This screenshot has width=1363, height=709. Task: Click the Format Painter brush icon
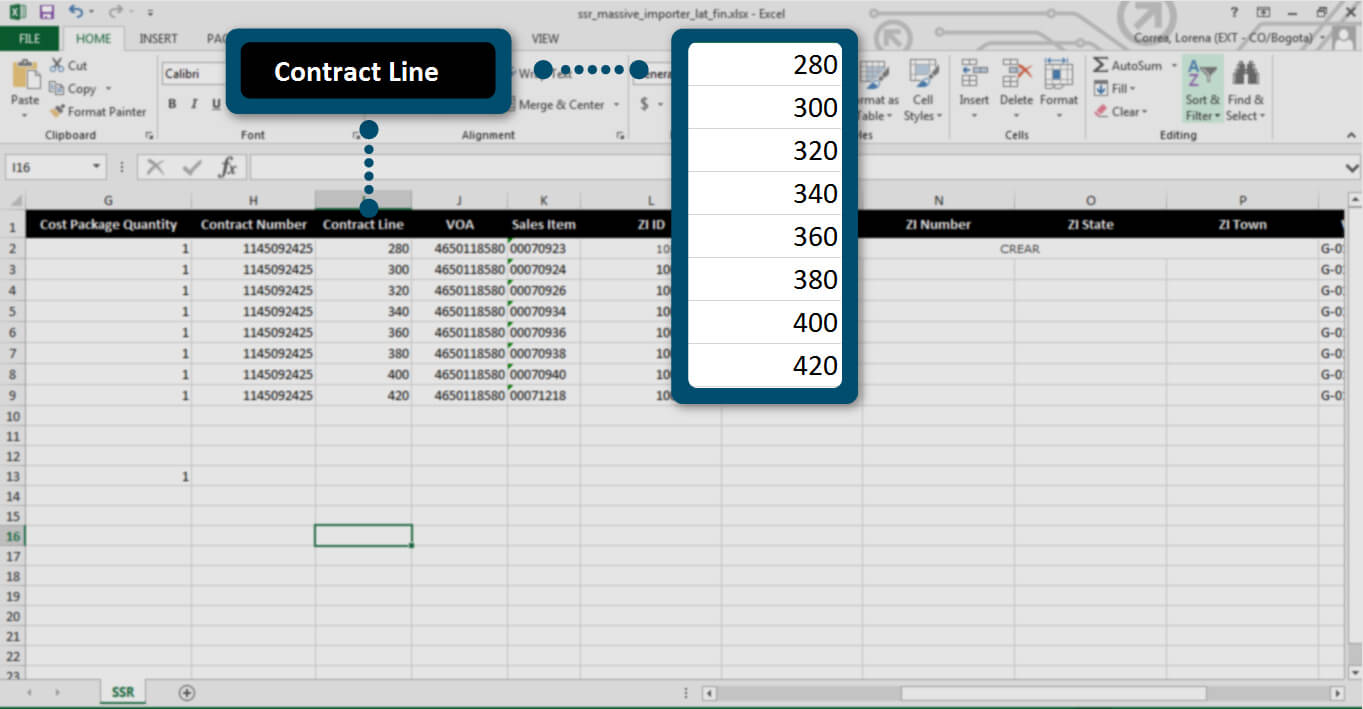pos(57,111)
